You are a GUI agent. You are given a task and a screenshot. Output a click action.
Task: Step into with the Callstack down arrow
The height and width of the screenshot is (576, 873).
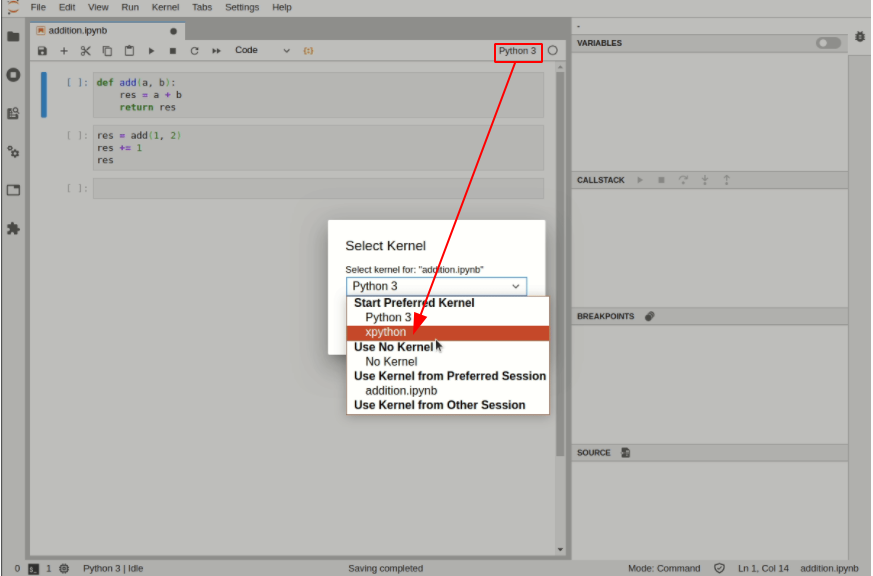click(x=705, y=180)
